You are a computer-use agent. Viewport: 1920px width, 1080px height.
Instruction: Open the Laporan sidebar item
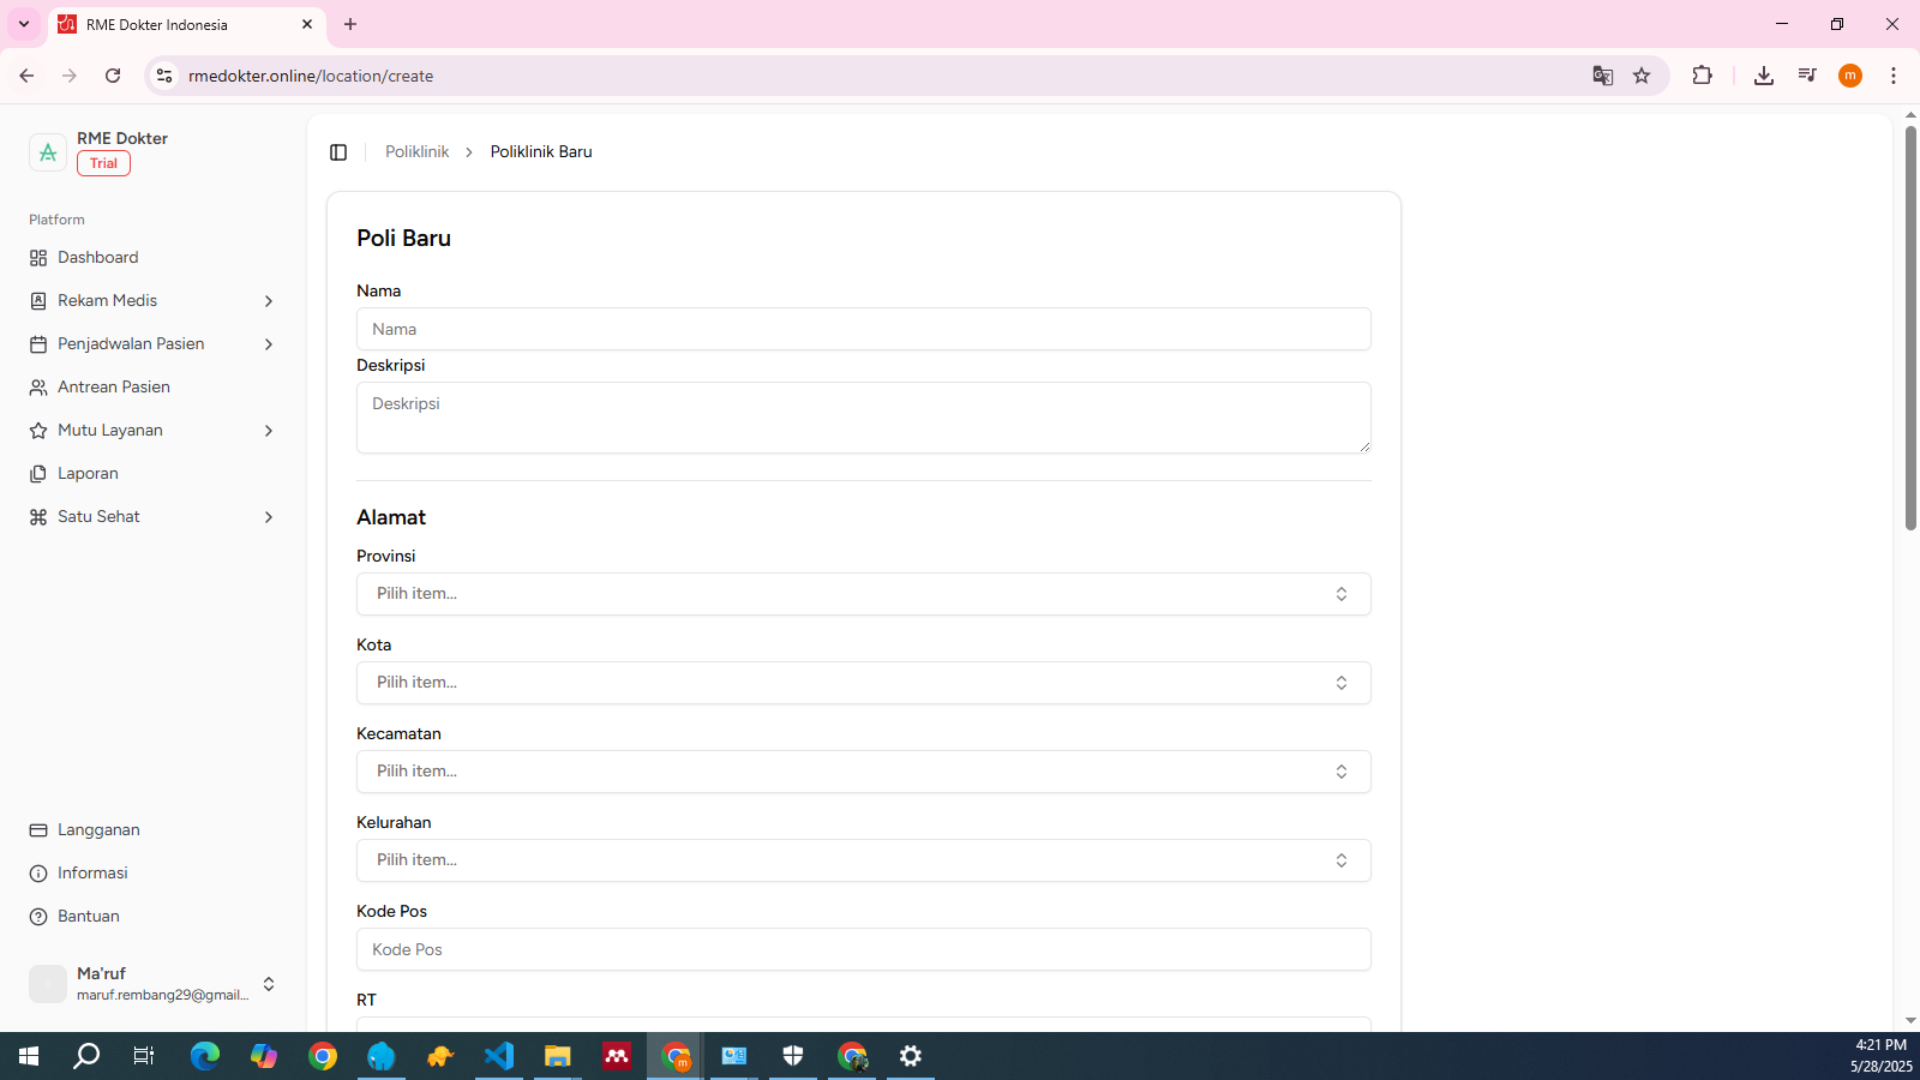88,474
